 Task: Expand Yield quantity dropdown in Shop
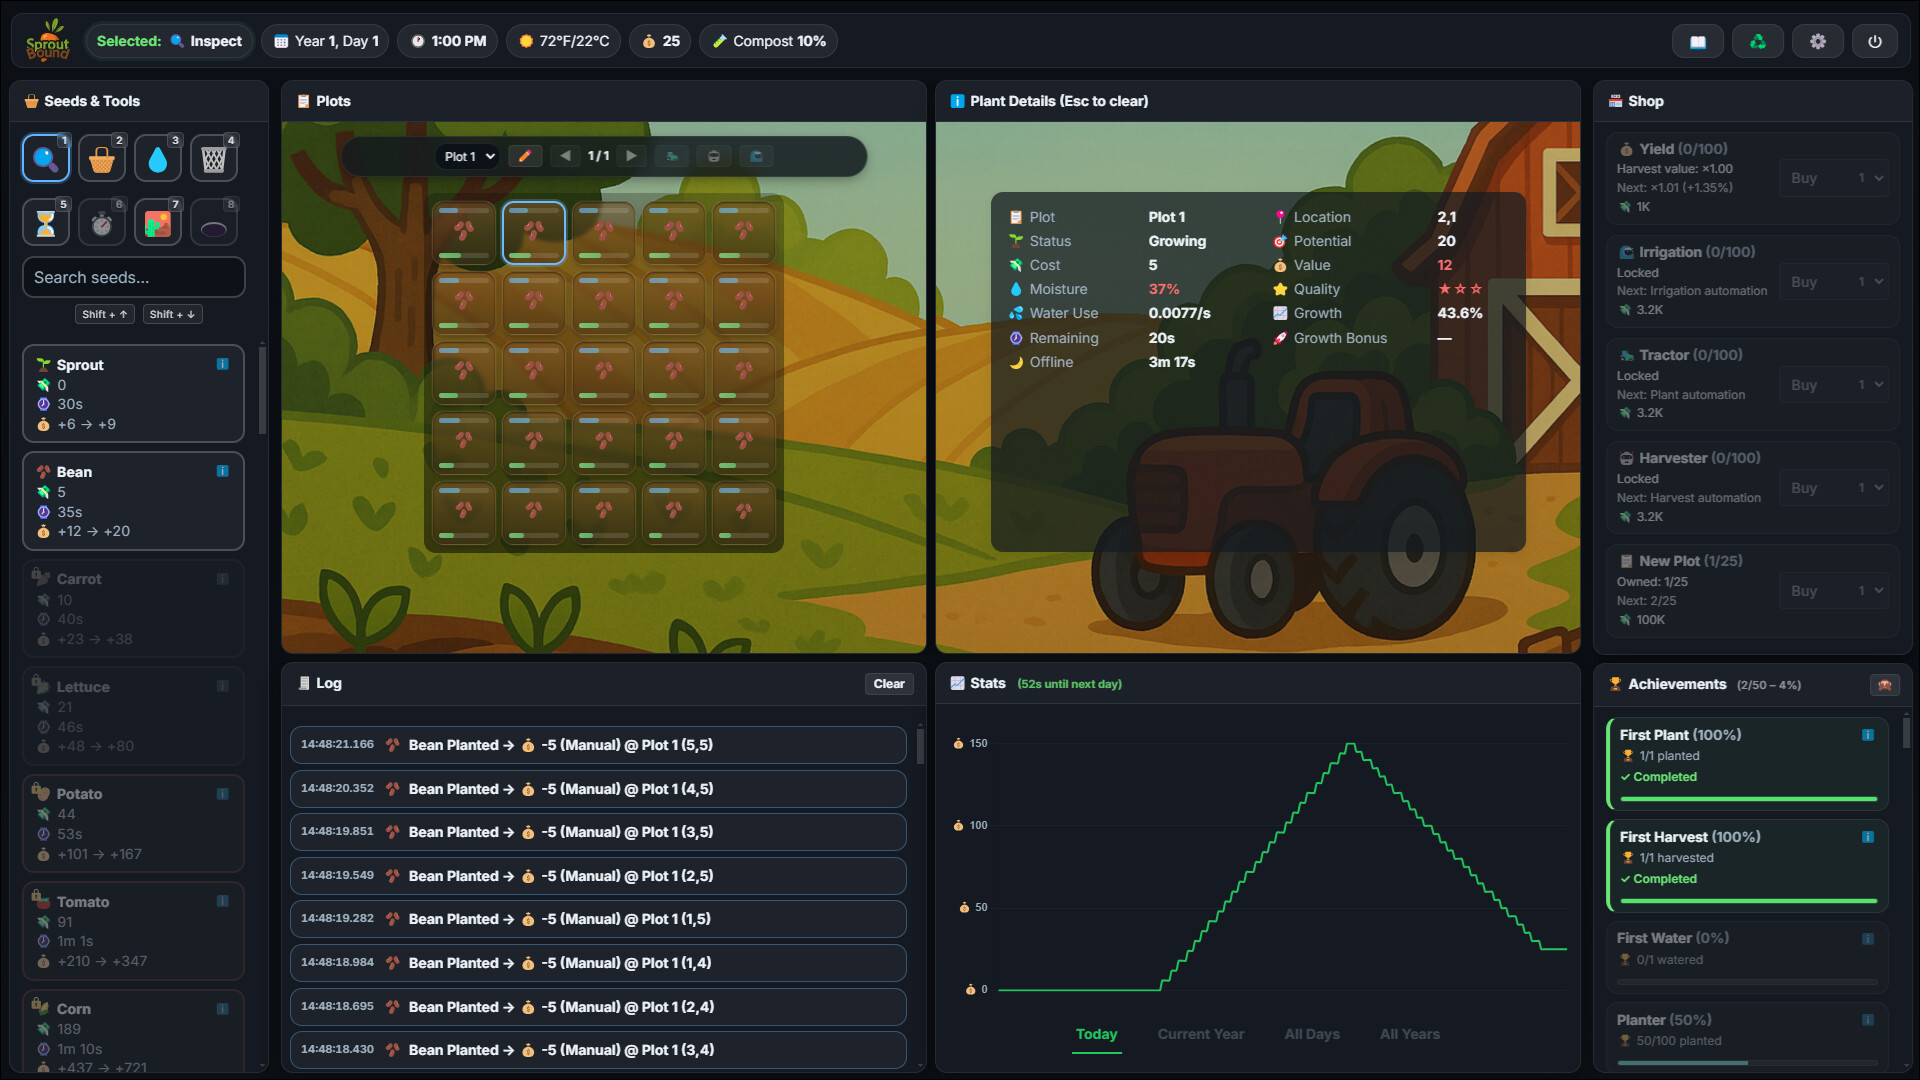click(x=1870, y=178)
